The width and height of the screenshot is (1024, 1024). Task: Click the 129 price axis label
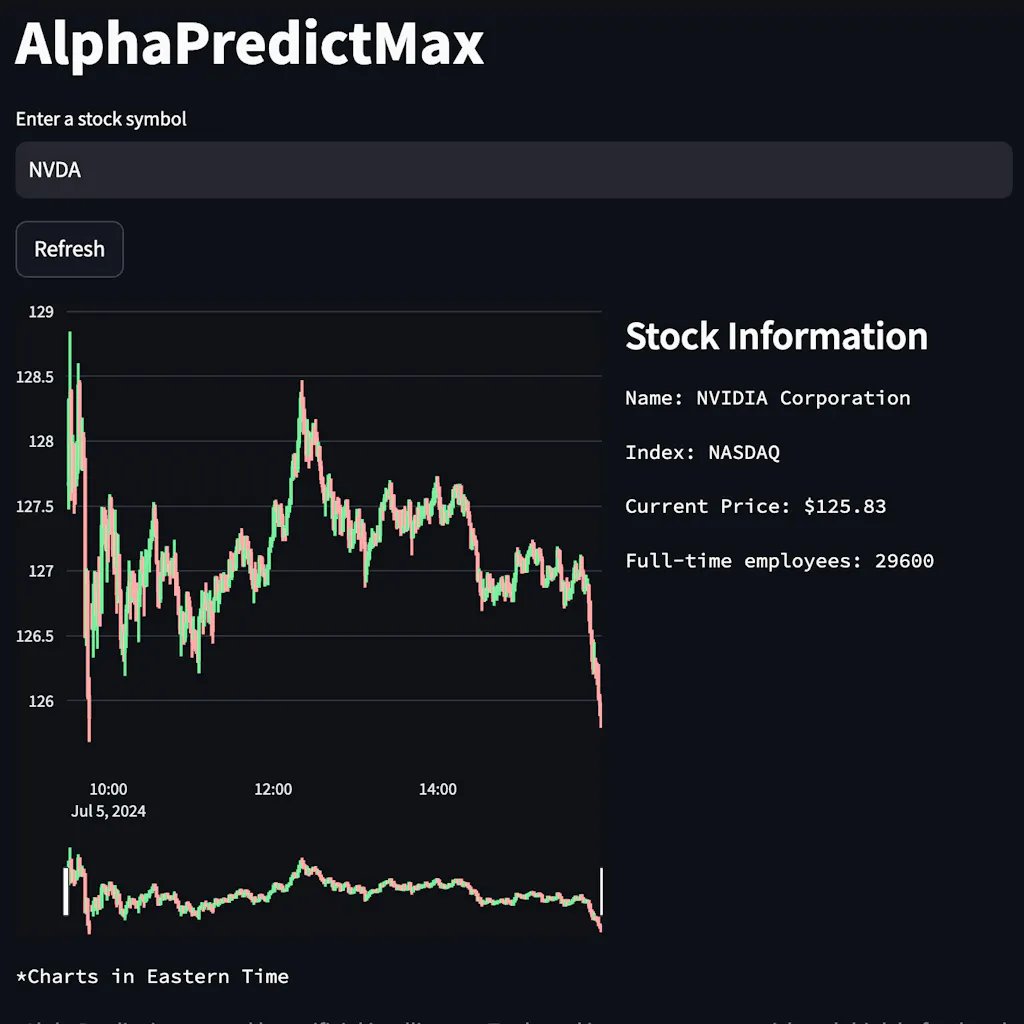(x=42, y=312)
